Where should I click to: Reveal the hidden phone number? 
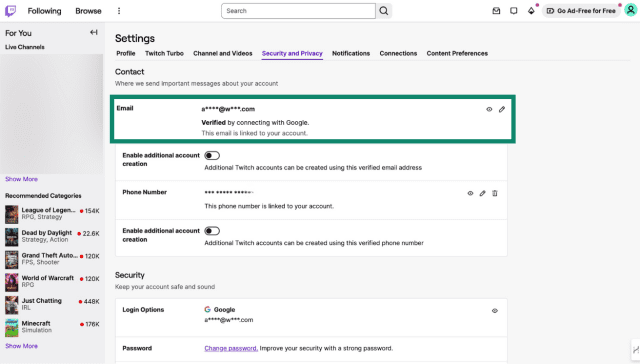[470, 193]
